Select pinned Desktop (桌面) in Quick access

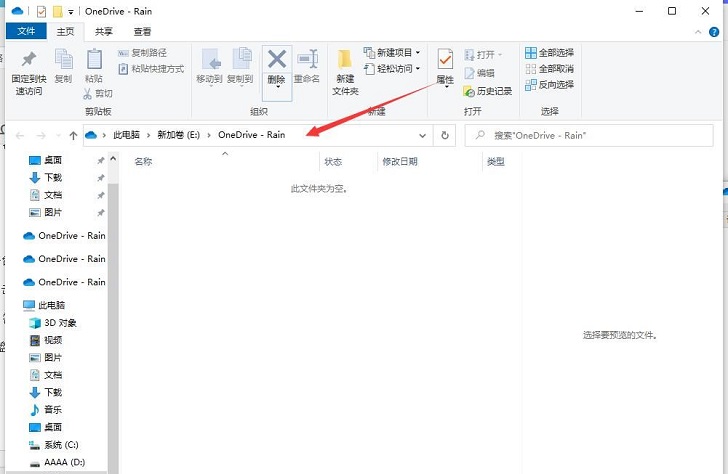click(46, 160)
